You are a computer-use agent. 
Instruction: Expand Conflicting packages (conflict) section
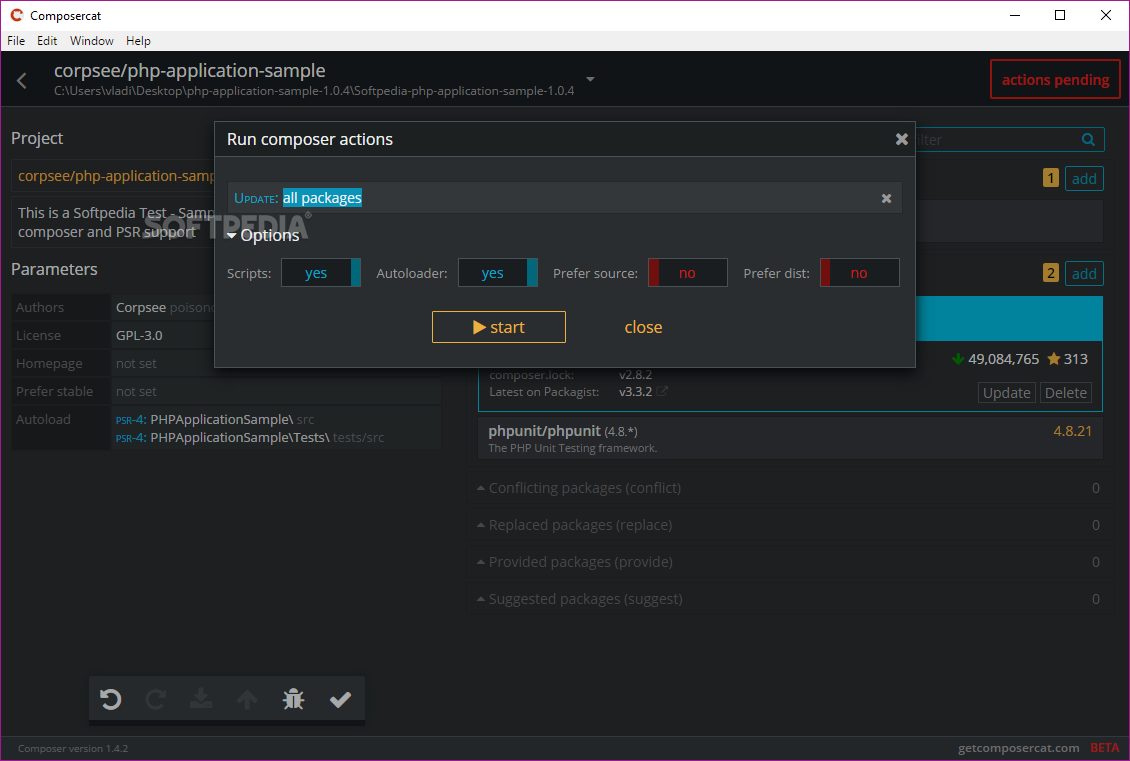(x=790, y=488)
